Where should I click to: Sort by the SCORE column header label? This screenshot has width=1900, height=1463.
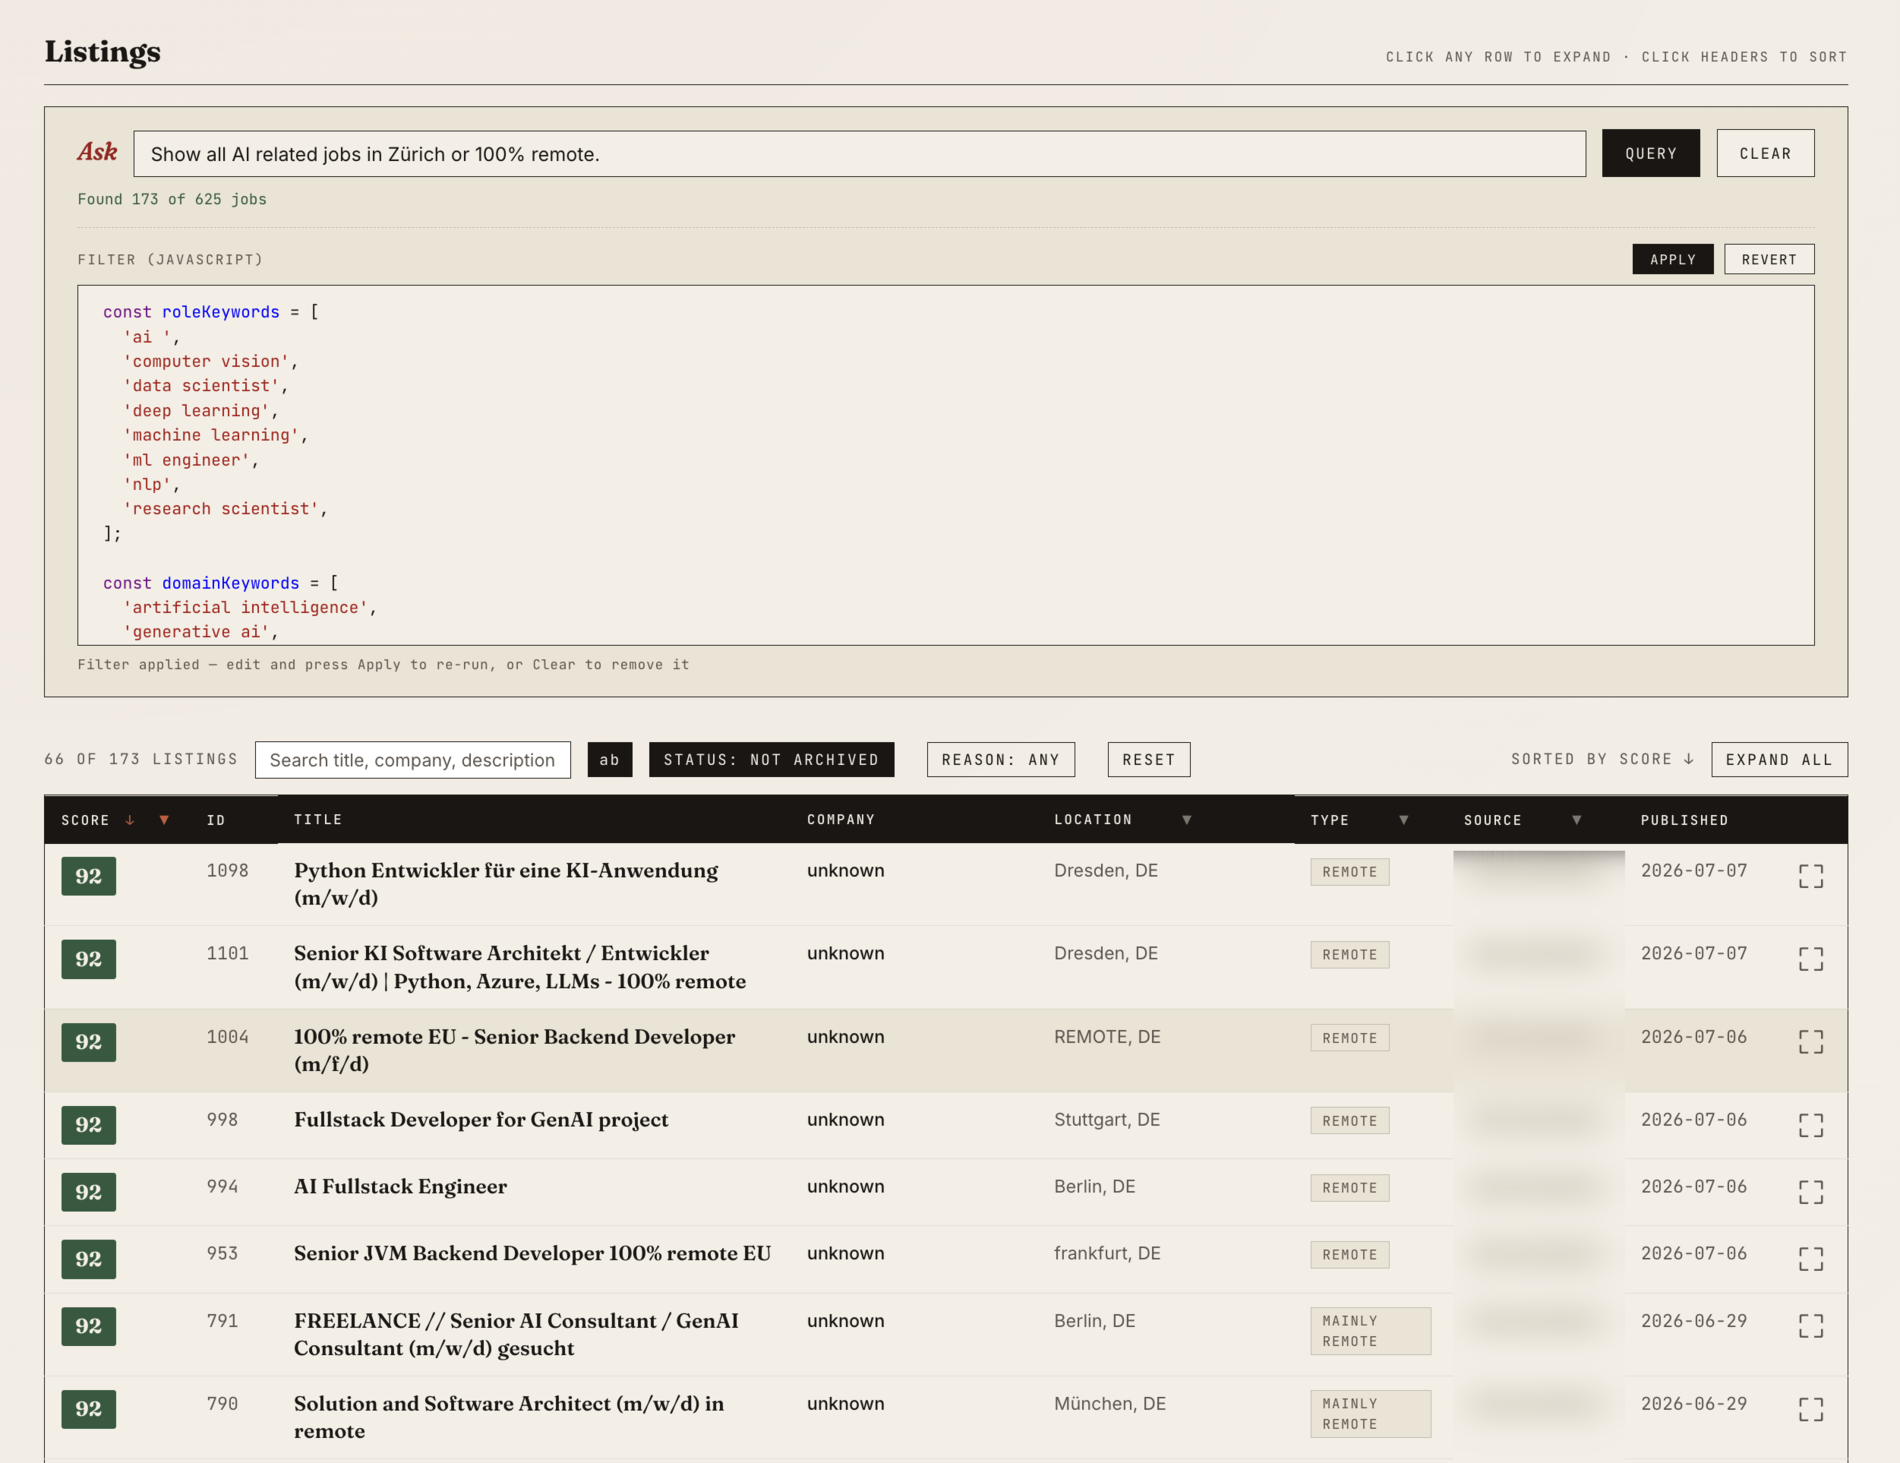coord(85,820)
